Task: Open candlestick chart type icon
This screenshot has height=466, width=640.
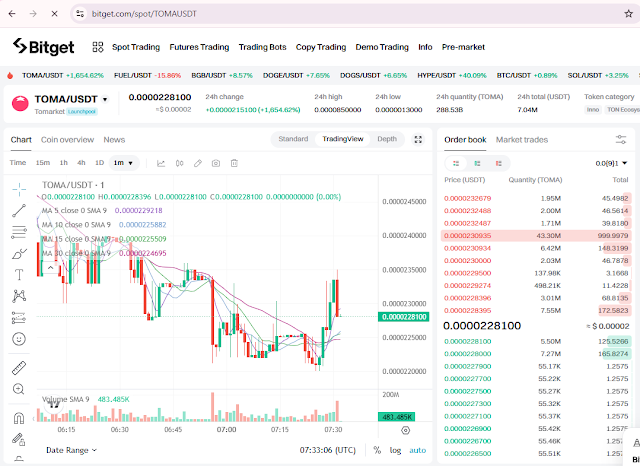Action: coord(179,163)
